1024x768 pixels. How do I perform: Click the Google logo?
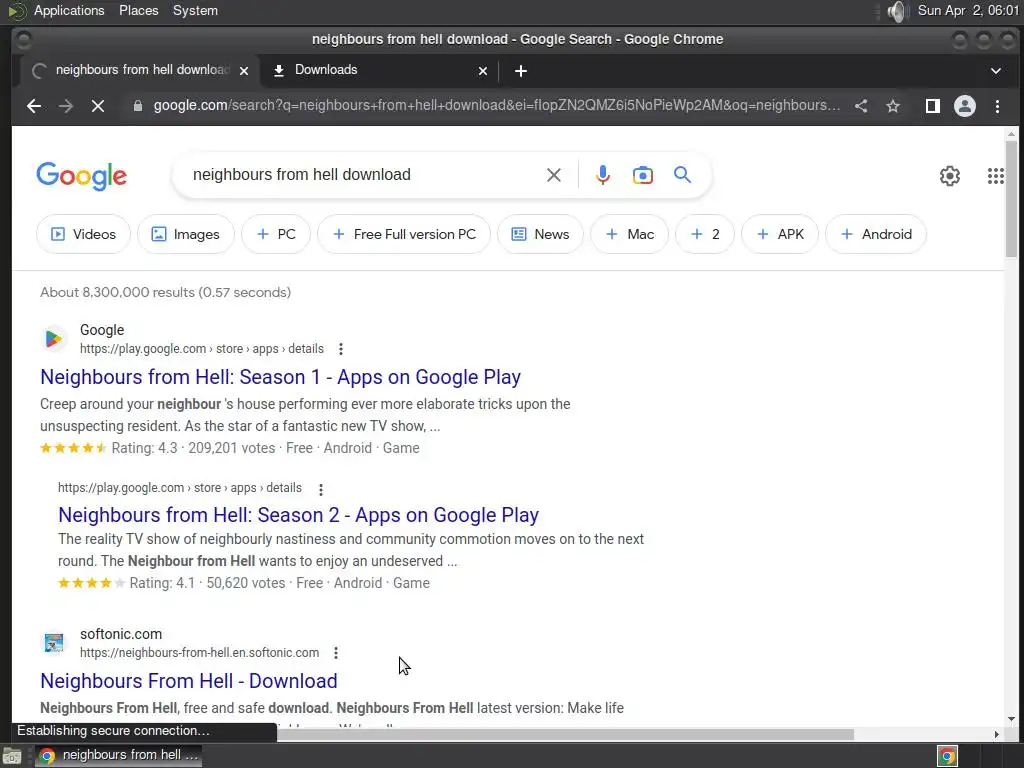tap(82, 176)
